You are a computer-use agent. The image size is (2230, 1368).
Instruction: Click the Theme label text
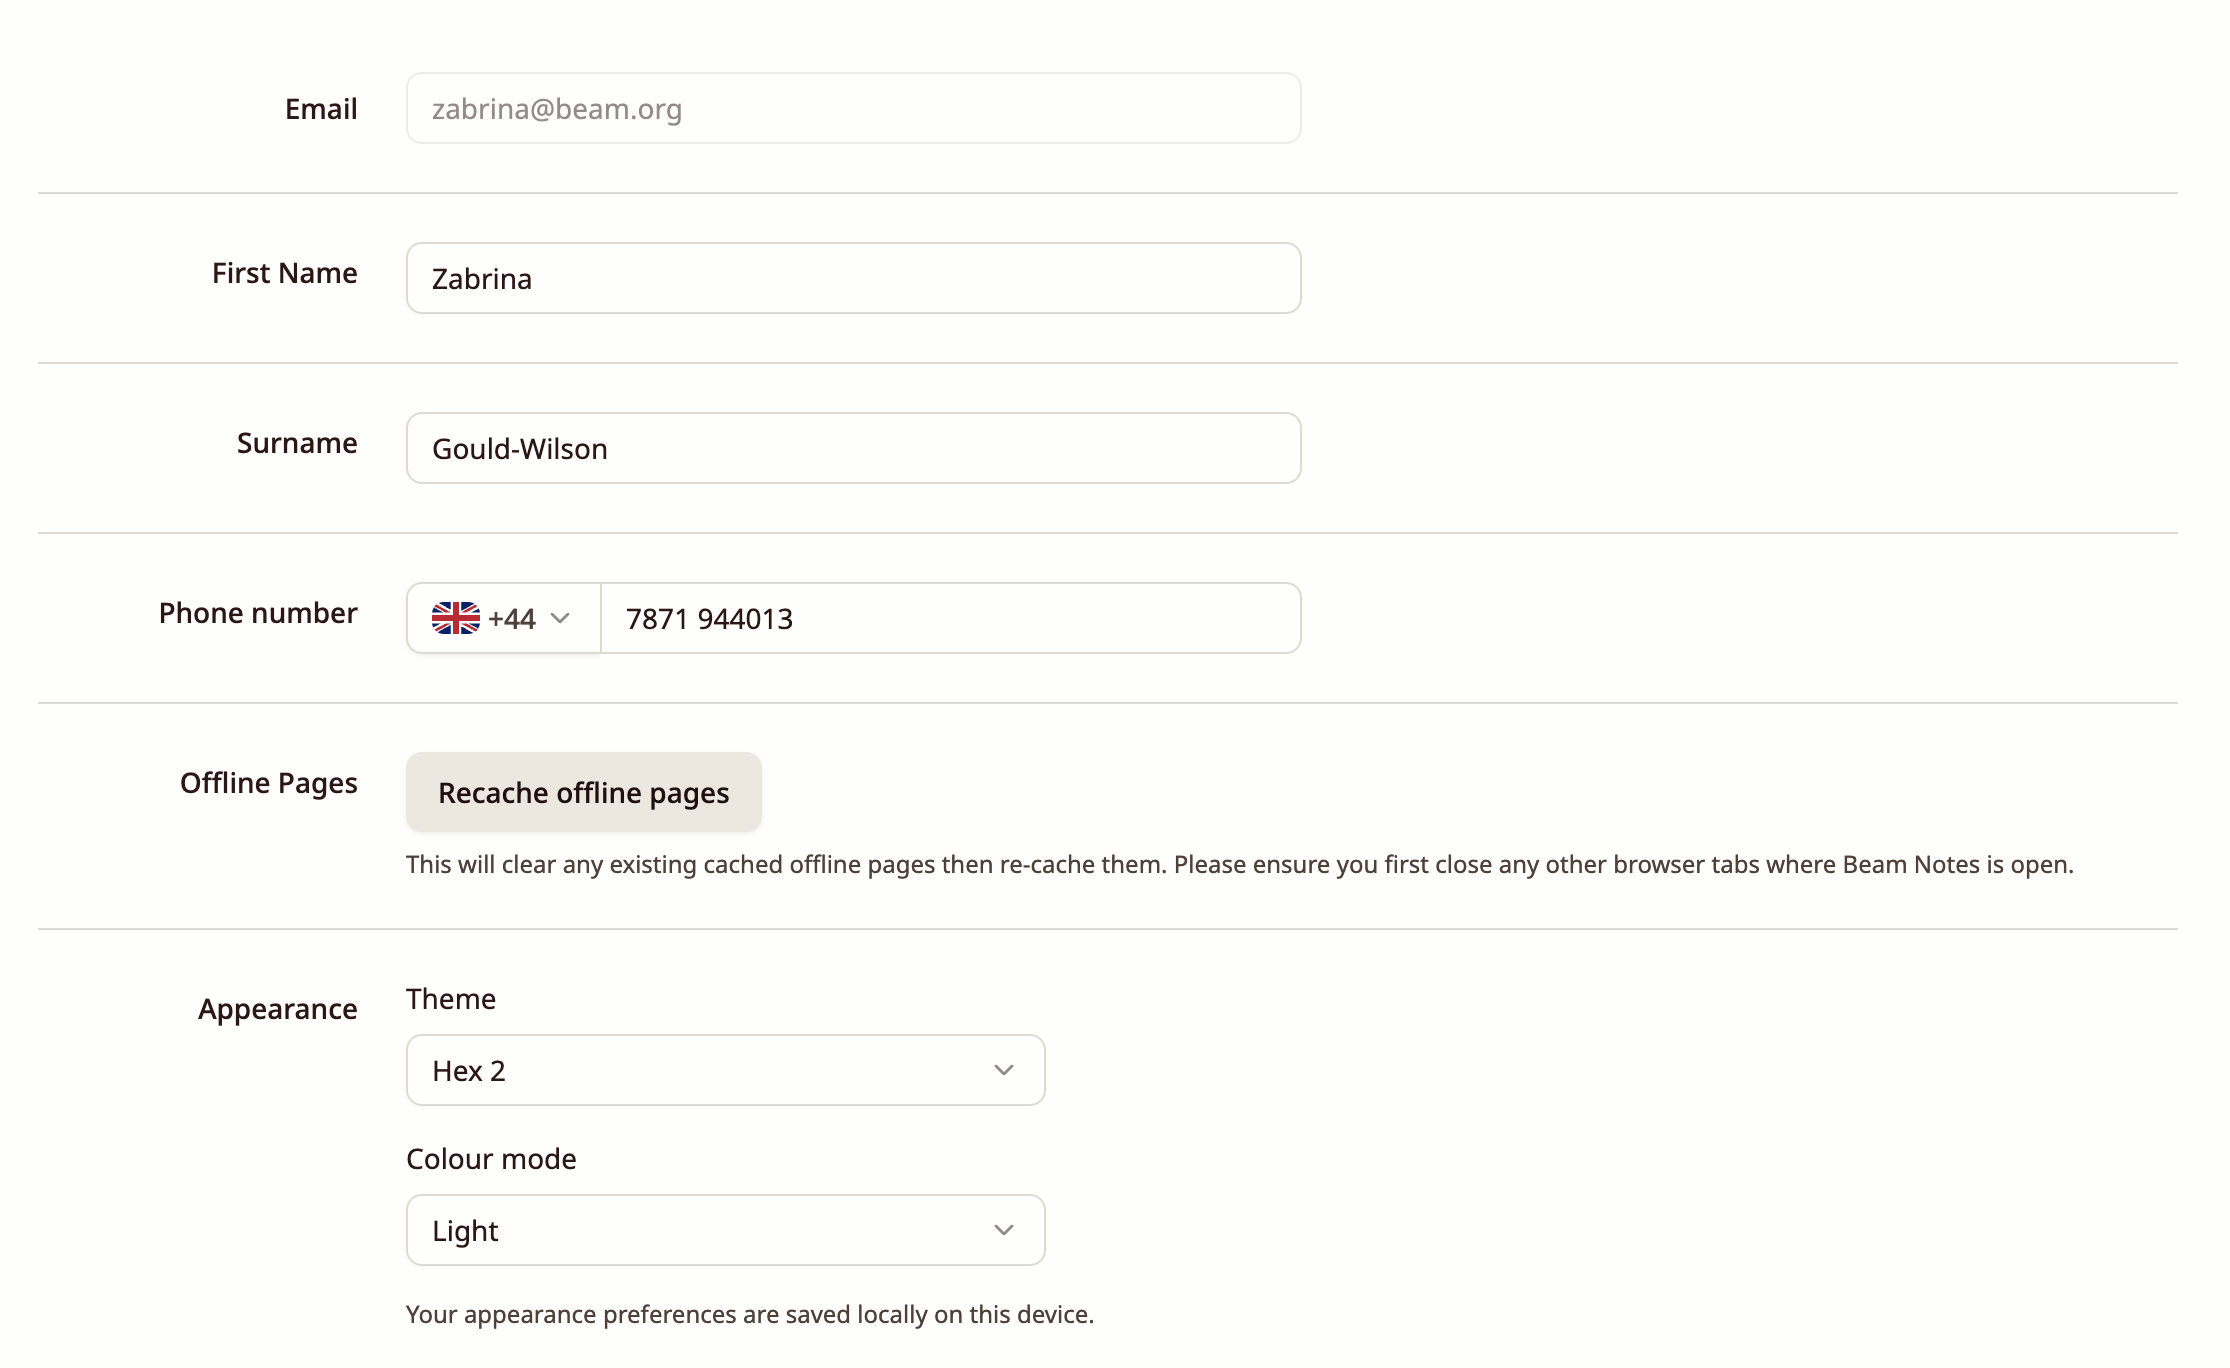pos(451,999)
